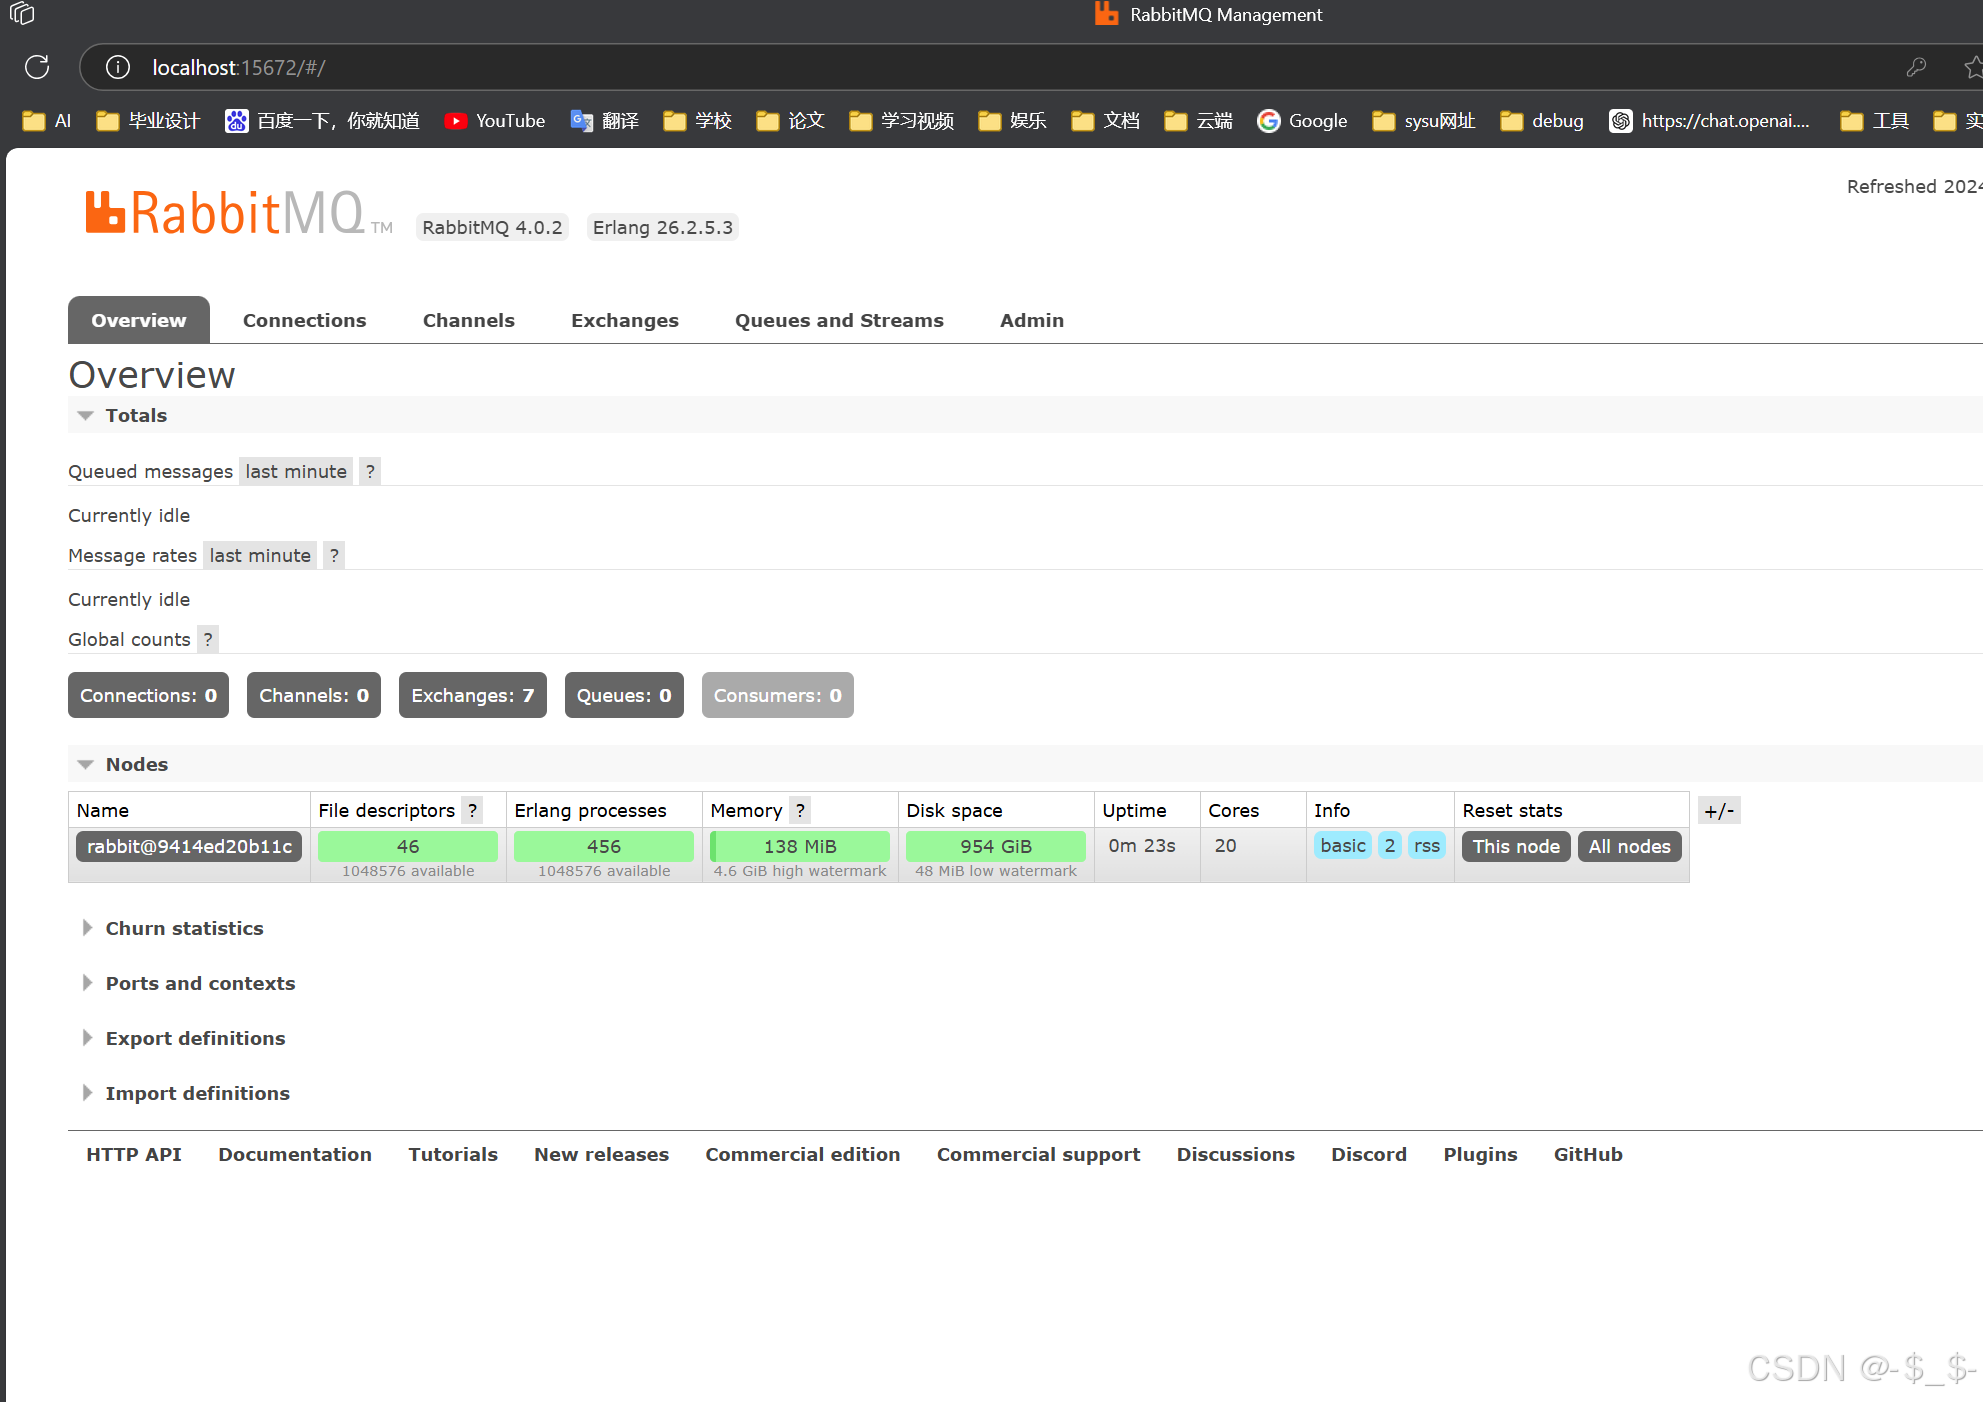1983x1402 pixels.
Task: Change Message rates last minute range
Action: 260,555
